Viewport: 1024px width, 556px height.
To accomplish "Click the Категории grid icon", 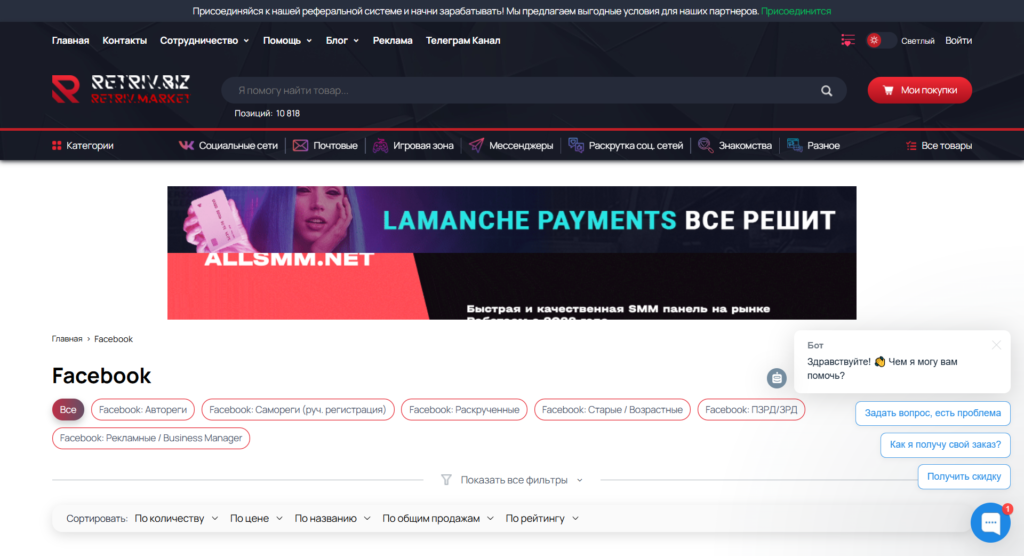I will pos(57,146).
